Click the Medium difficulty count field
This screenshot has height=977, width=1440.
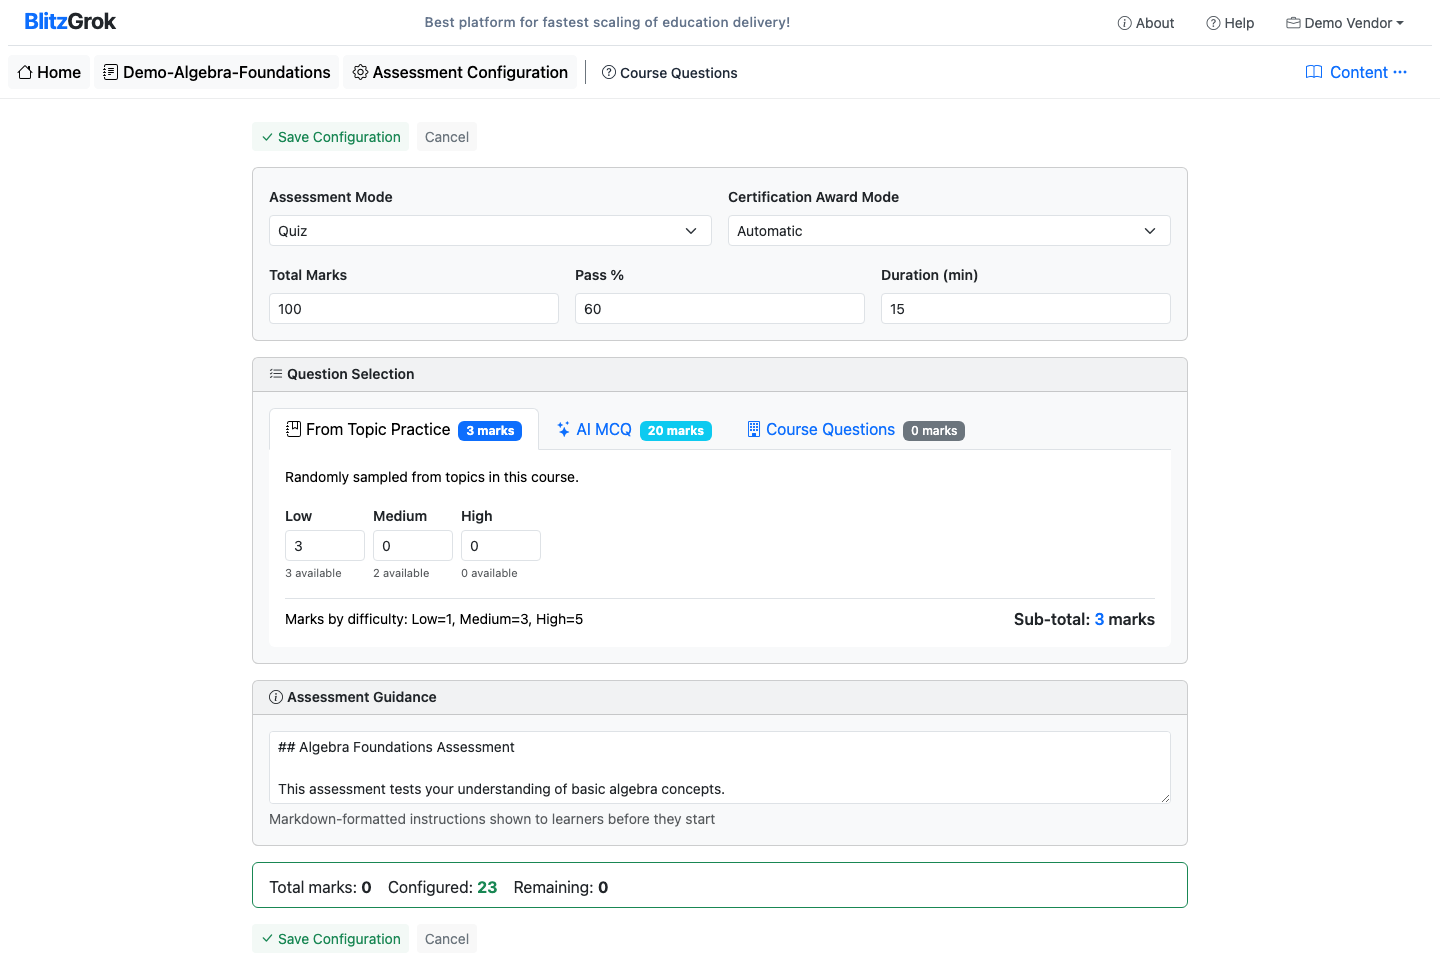(413, 546)
